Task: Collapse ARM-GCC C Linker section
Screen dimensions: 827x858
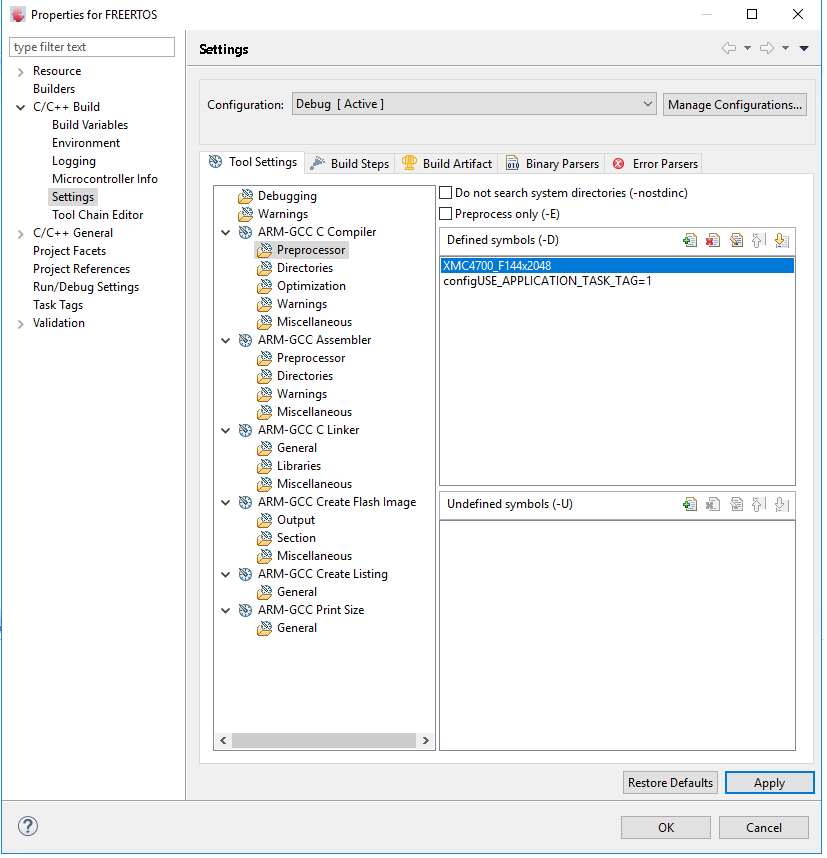Action: 225,431
